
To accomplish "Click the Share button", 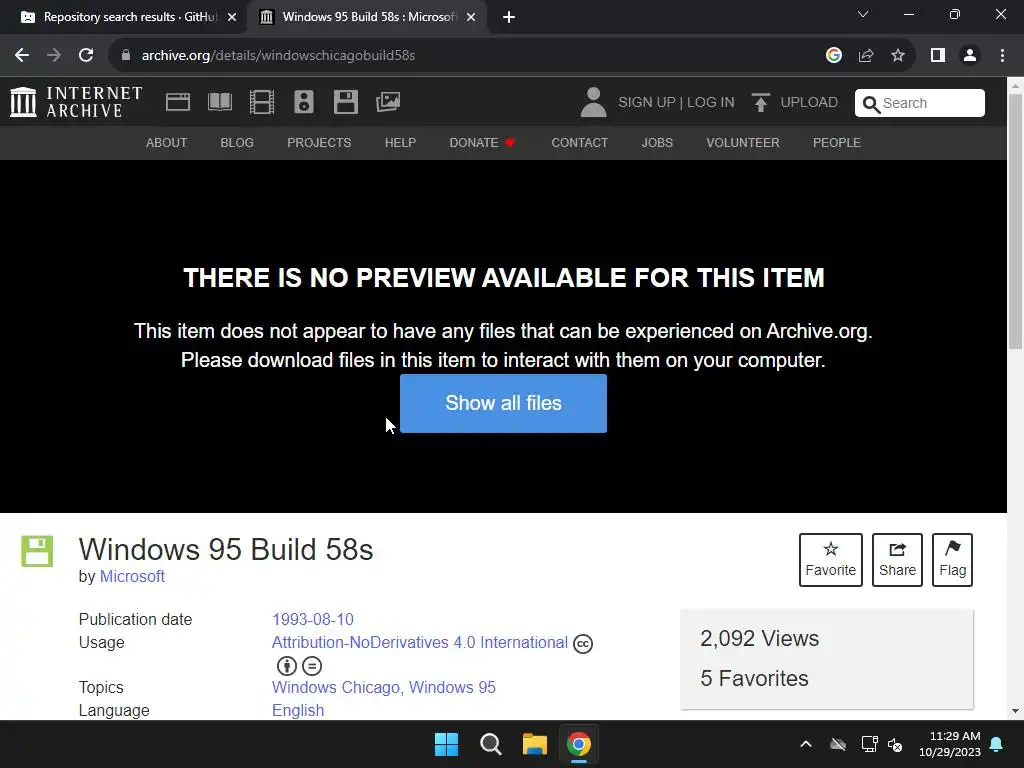I will click(897, 560).
